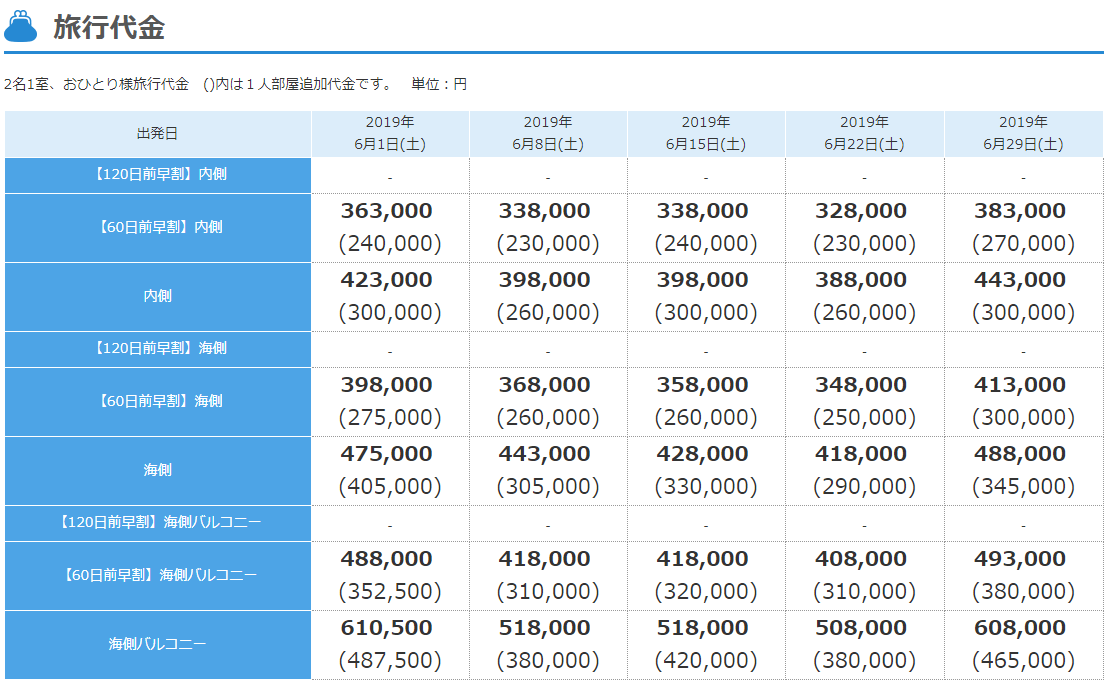Click the 旅行代金 heading text

pos(109,28)
